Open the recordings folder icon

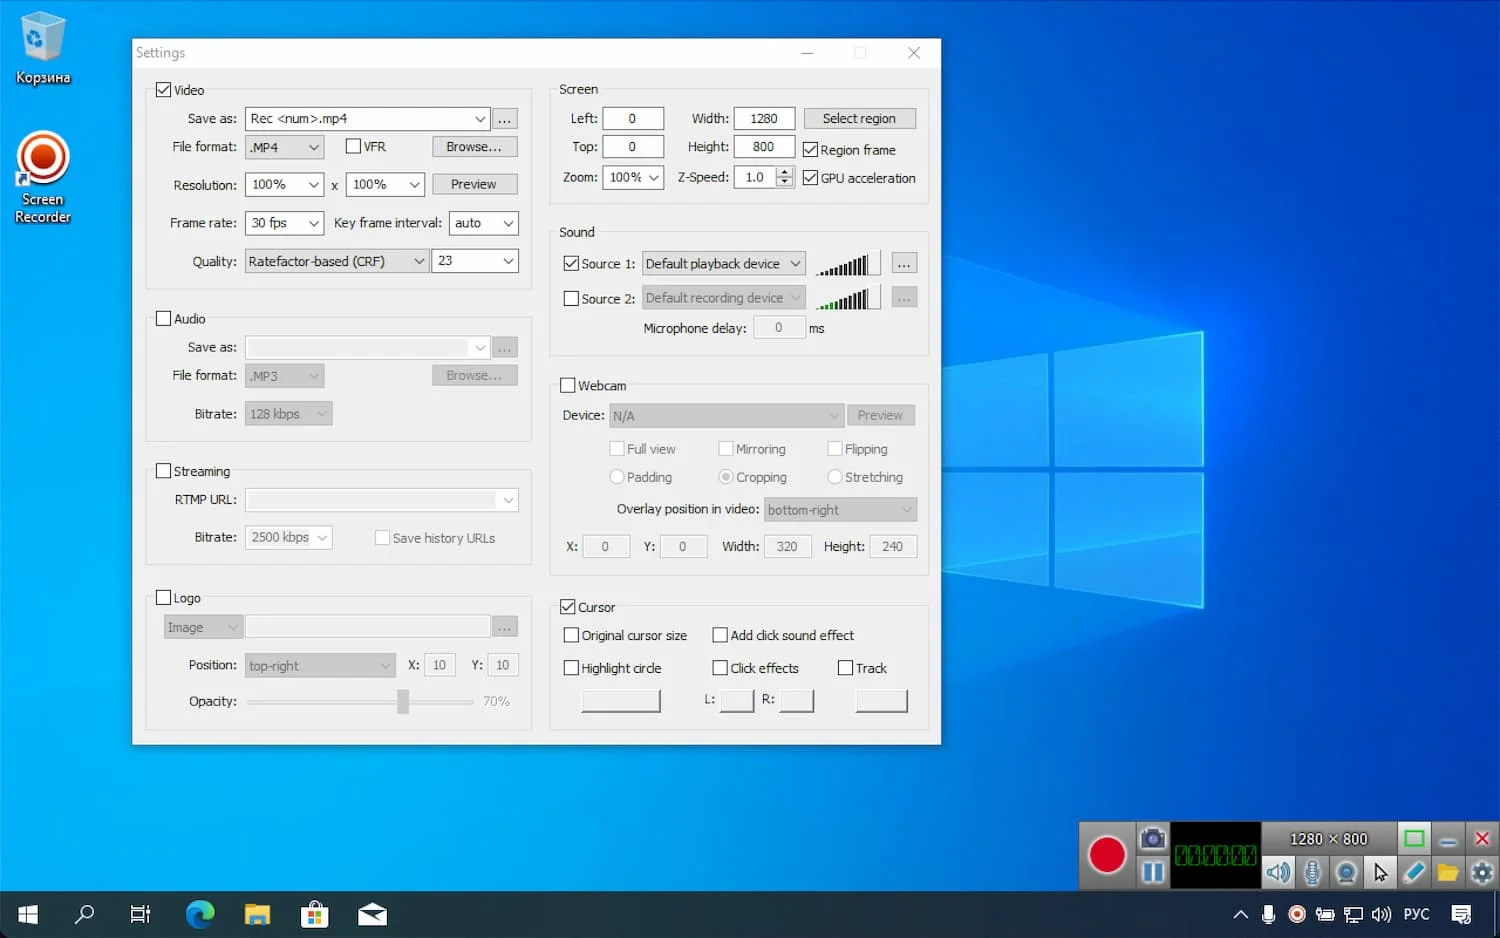pyautogui.click(x=1448, y=872)
